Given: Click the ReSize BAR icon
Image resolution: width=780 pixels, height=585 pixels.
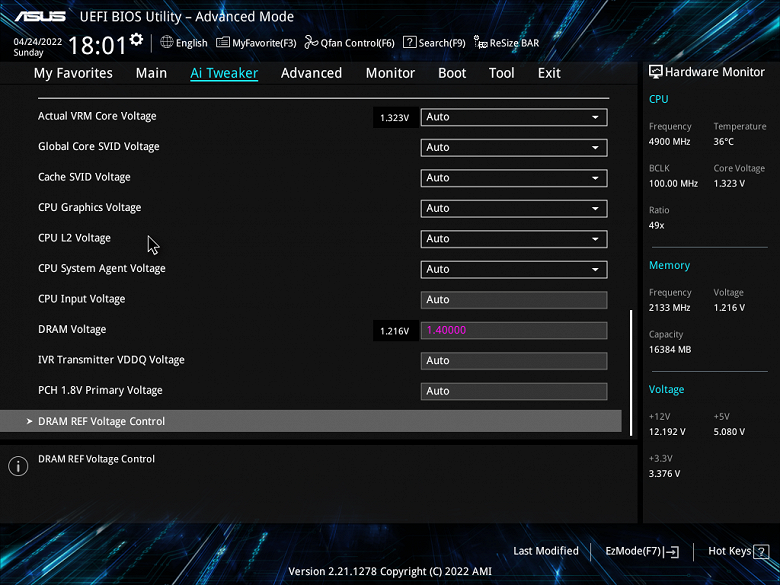Looking at the screenshot, I should [x=481, y=42].
